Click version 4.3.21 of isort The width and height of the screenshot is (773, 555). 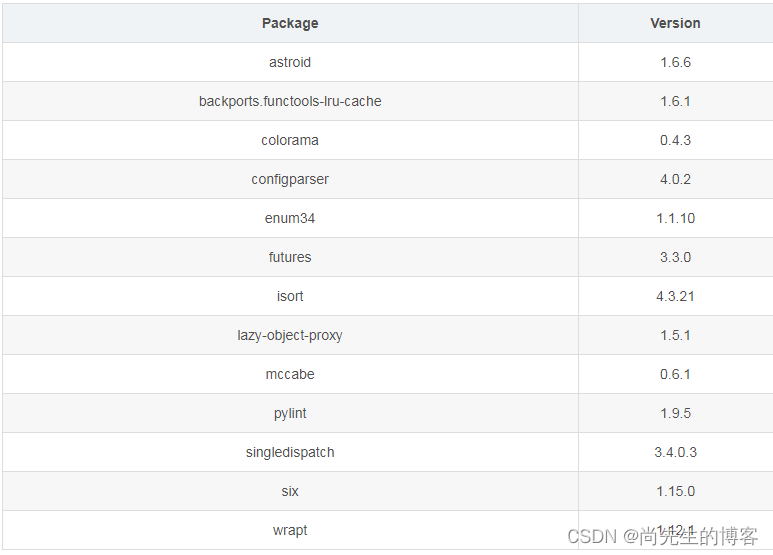coord(675,296)
